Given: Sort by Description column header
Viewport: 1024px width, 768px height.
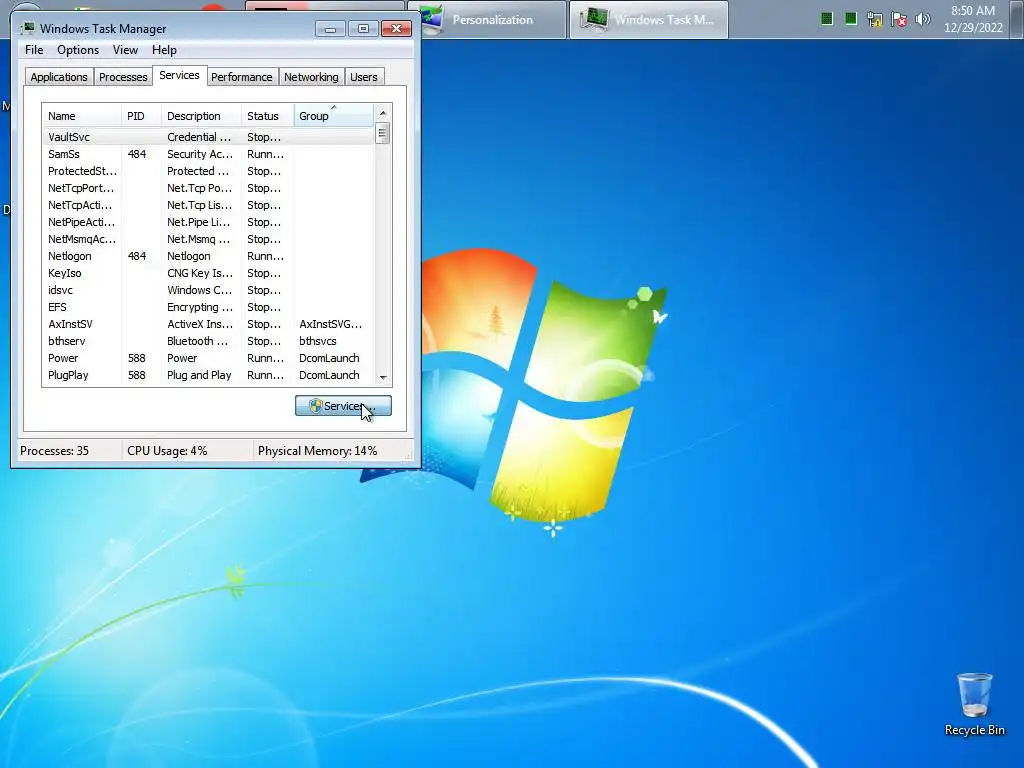Looking at the screenshot, I should coord(201,116).
